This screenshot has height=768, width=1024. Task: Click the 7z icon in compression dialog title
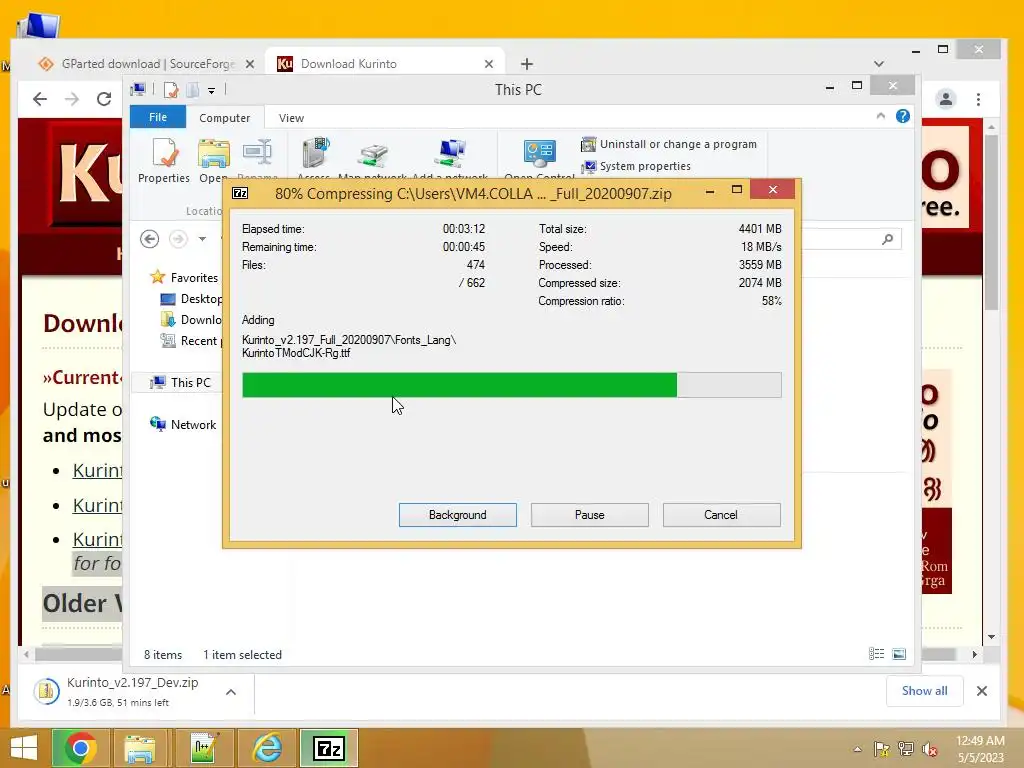(x=240, y=193)
